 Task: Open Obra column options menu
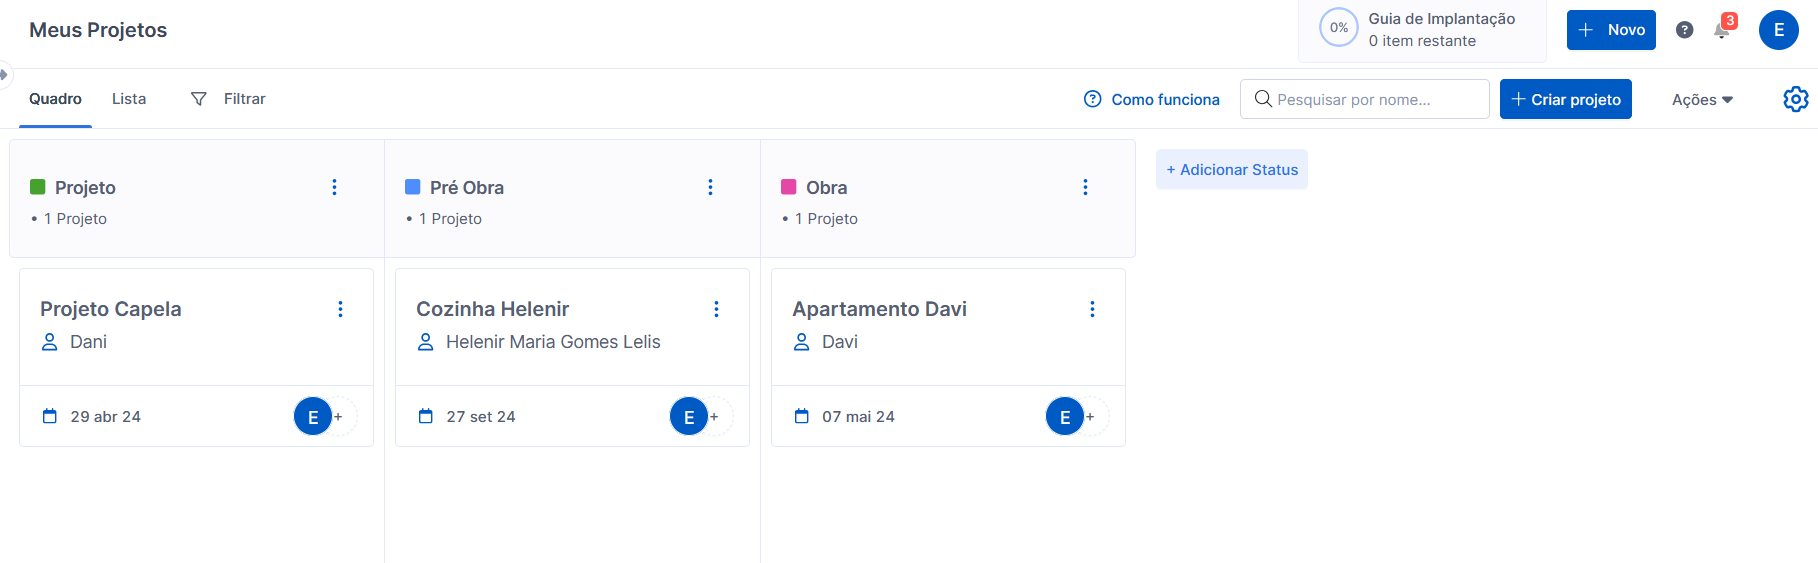coord(1085,187)
